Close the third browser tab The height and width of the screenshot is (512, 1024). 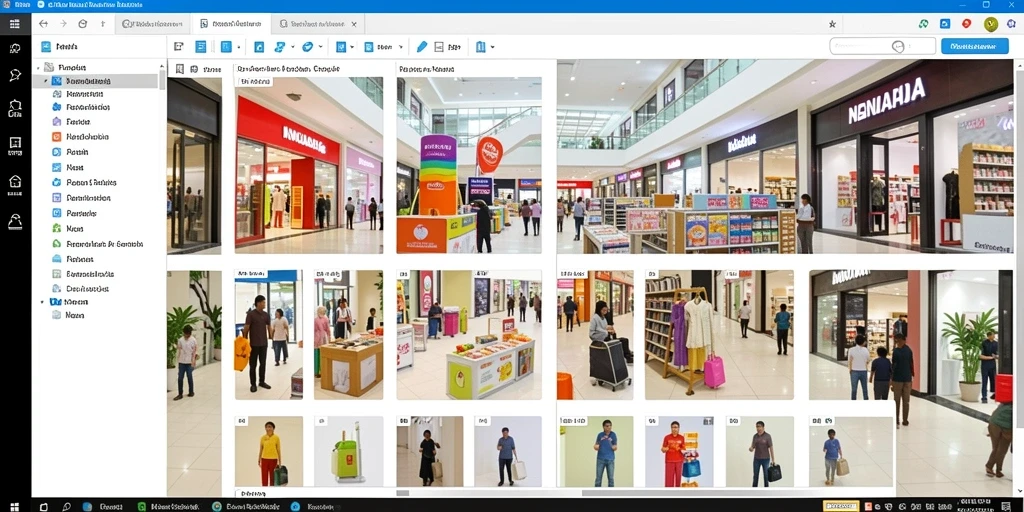354,24
